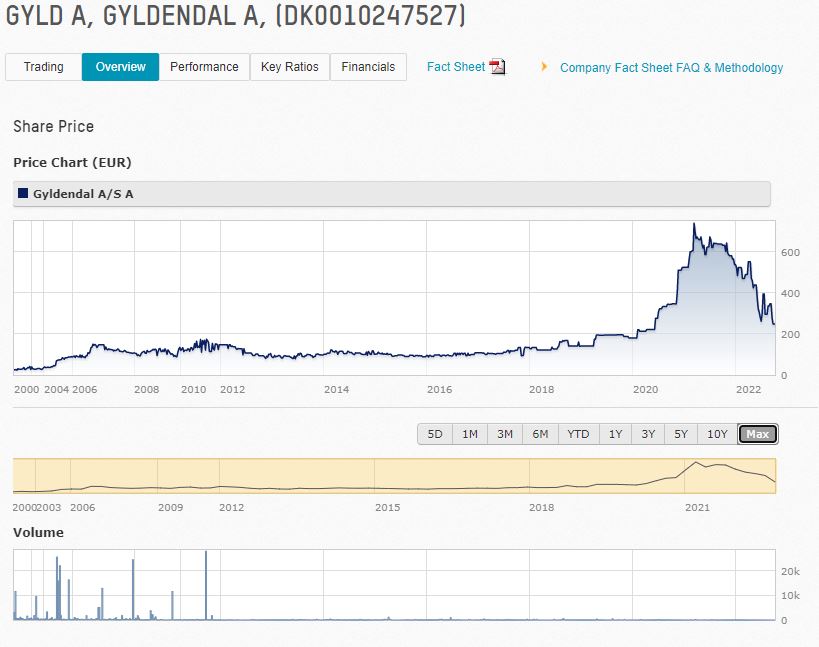The image size is (819, 647).
Task: Select the 1Y period button
Action: click(x=615, y=434)
